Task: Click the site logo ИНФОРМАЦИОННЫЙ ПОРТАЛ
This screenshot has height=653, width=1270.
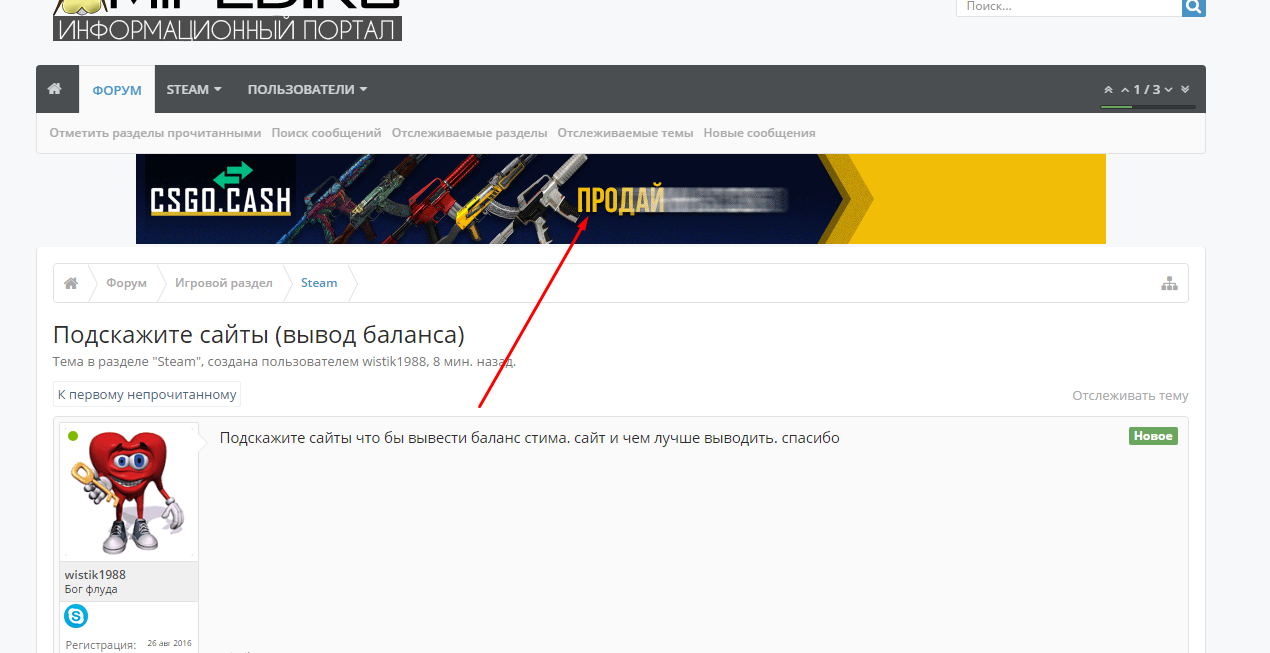Action: (x=227, y=20)
